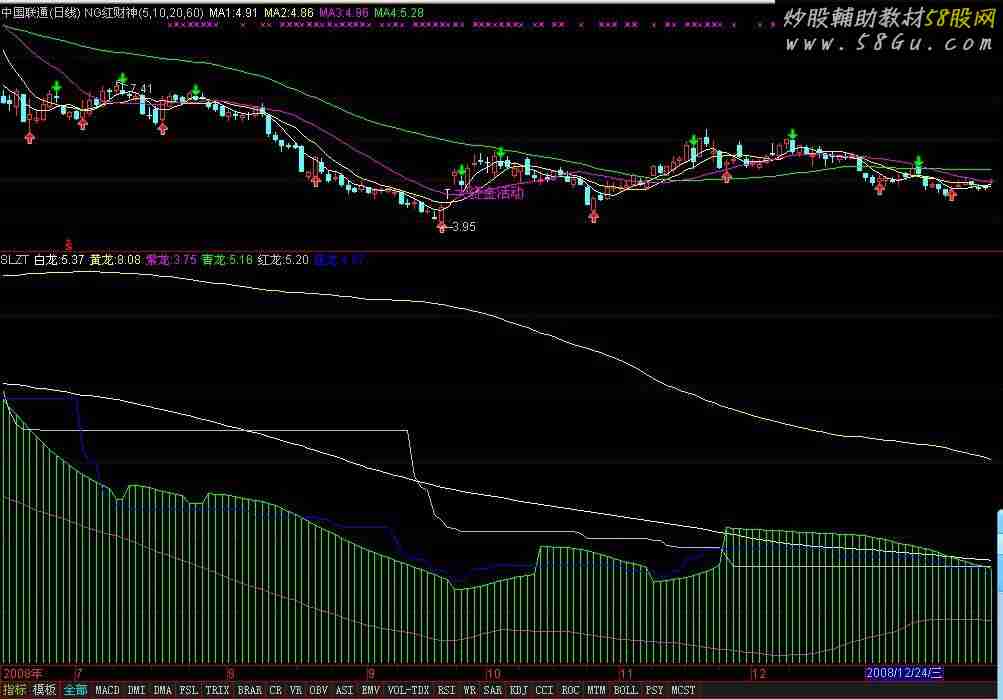Click green down arrow beside the 7.41 high
Screen dimensions: 1003x700
pyautogui.click(x=122, y=78)
